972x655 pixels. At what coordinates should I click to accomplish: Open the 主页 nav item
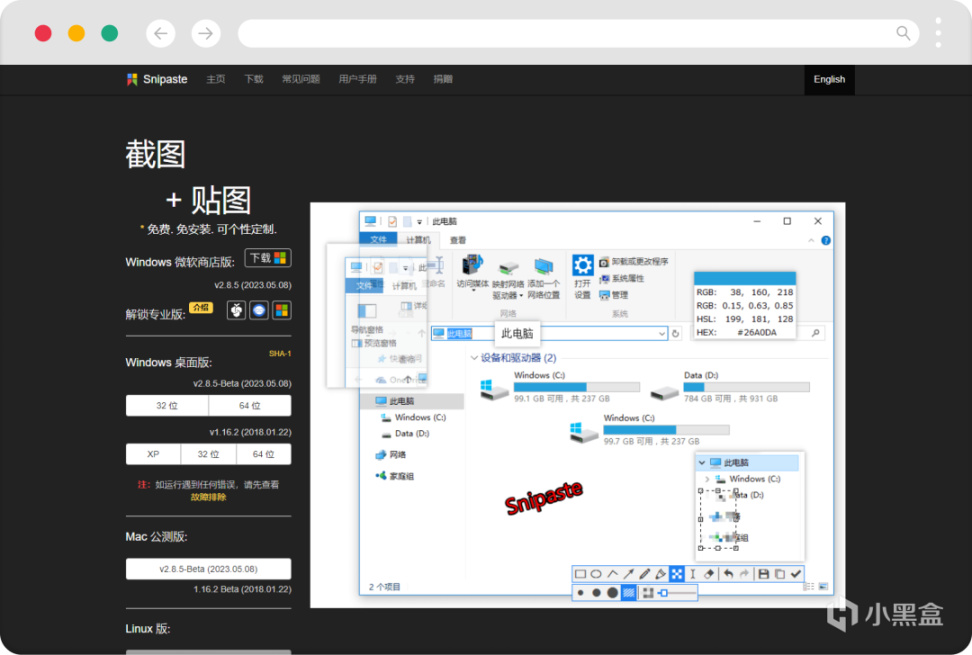click(x=216, y=79)
